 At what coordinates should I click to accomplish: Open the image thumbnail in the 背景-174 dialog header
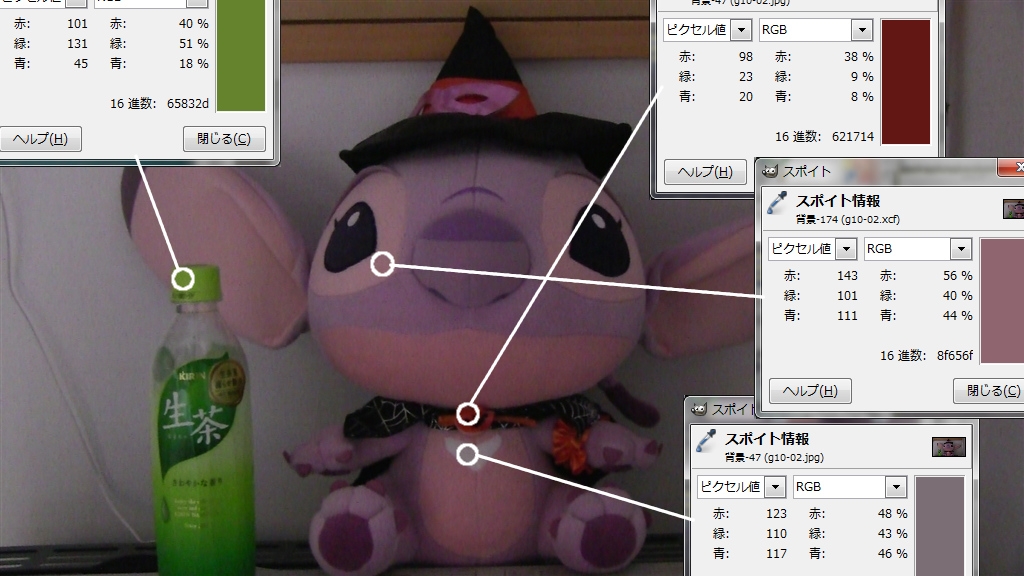click(1013, 209)
